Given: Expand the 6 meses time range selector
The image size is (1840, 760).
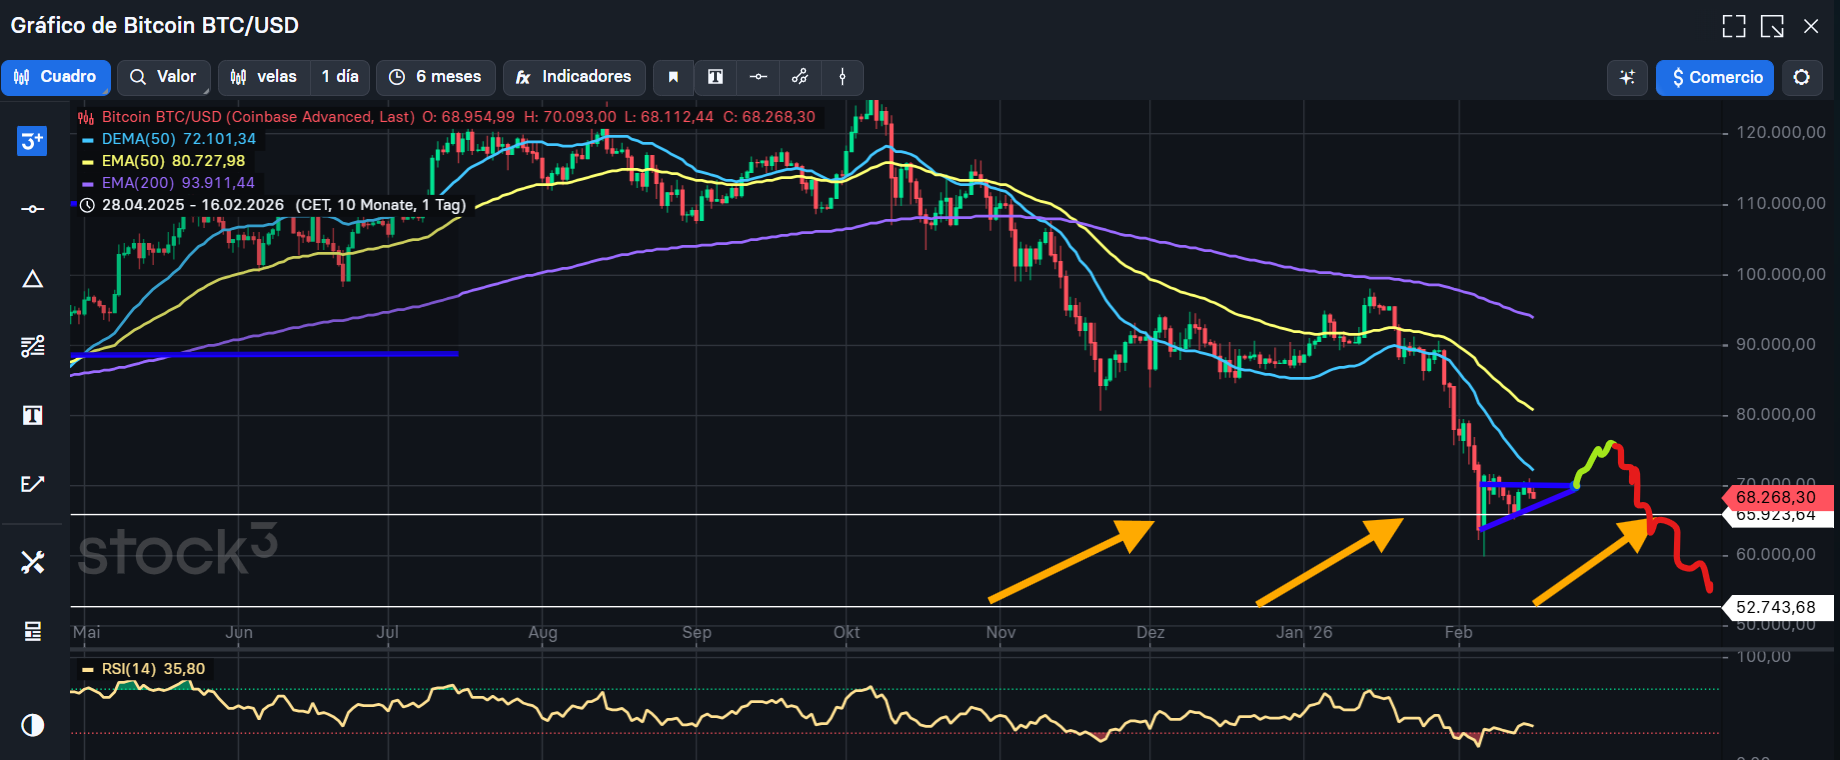Looking at the screenshot, I should [435, 77].
